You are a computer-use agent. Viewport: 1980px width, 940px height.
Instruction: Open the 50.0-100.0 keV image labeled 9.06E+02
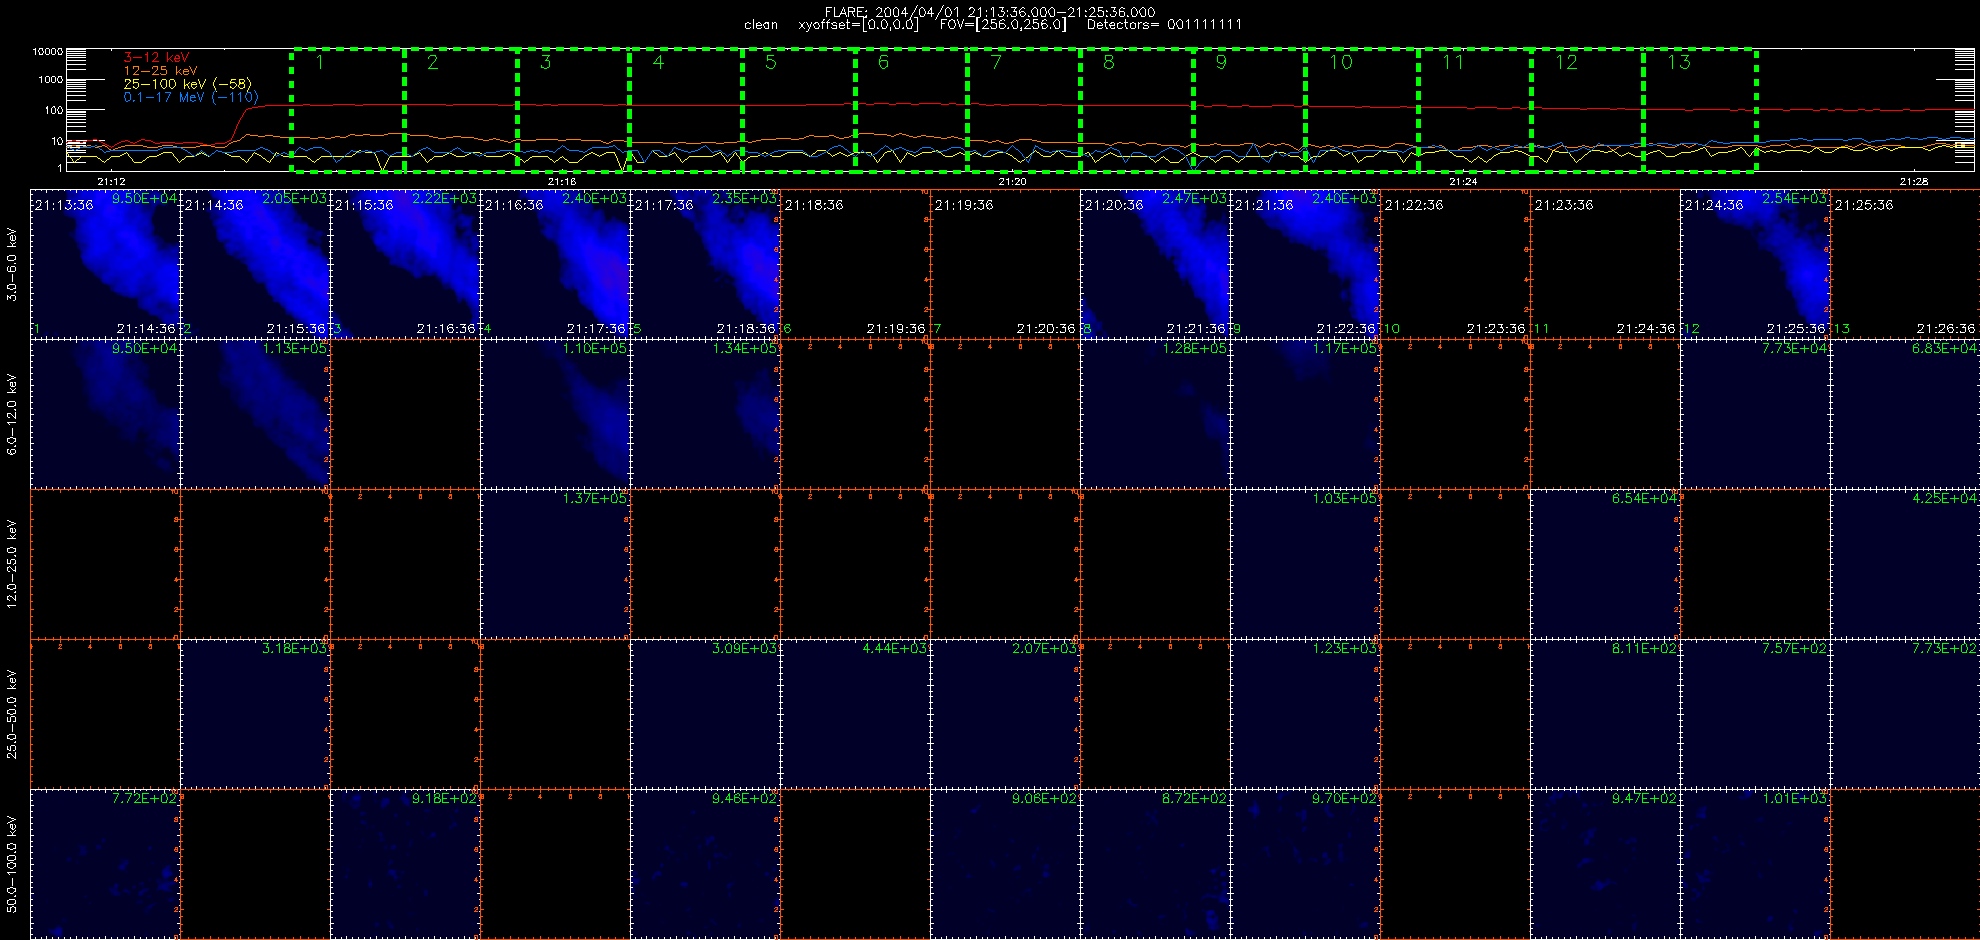pyautogui.click(x=1006, y=864)
